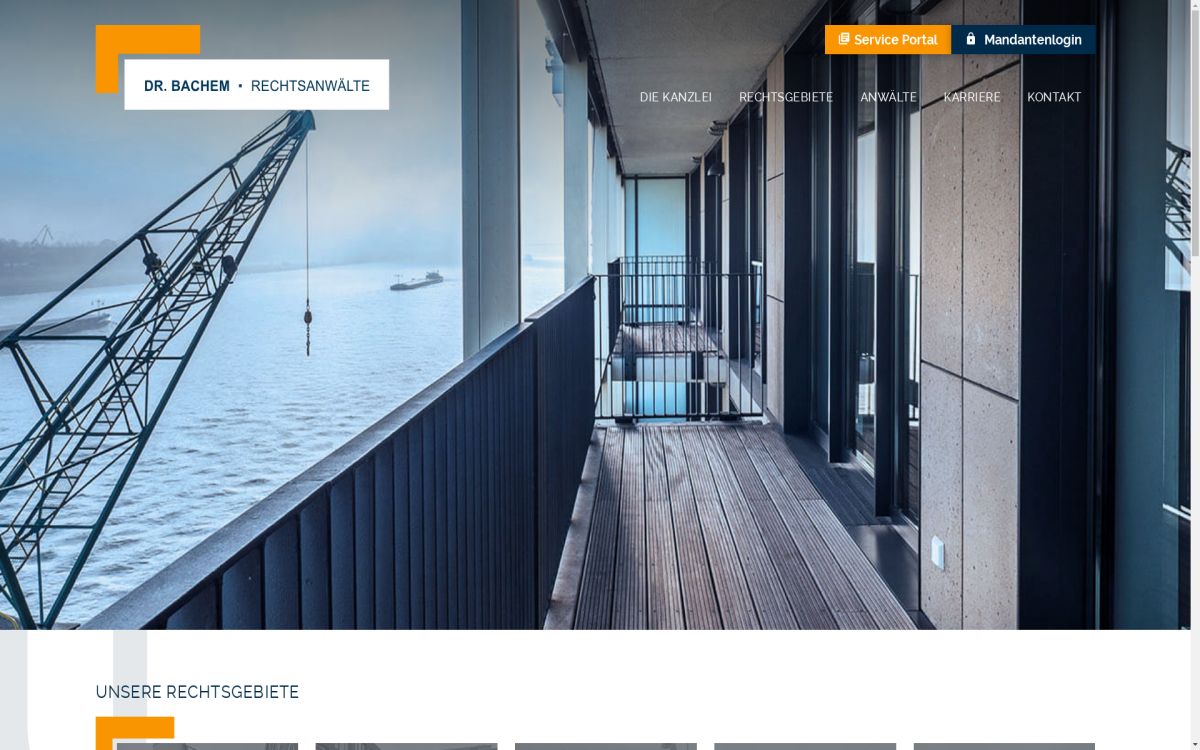Go to the Anwälte navigation item

click(x=888, y=97)
